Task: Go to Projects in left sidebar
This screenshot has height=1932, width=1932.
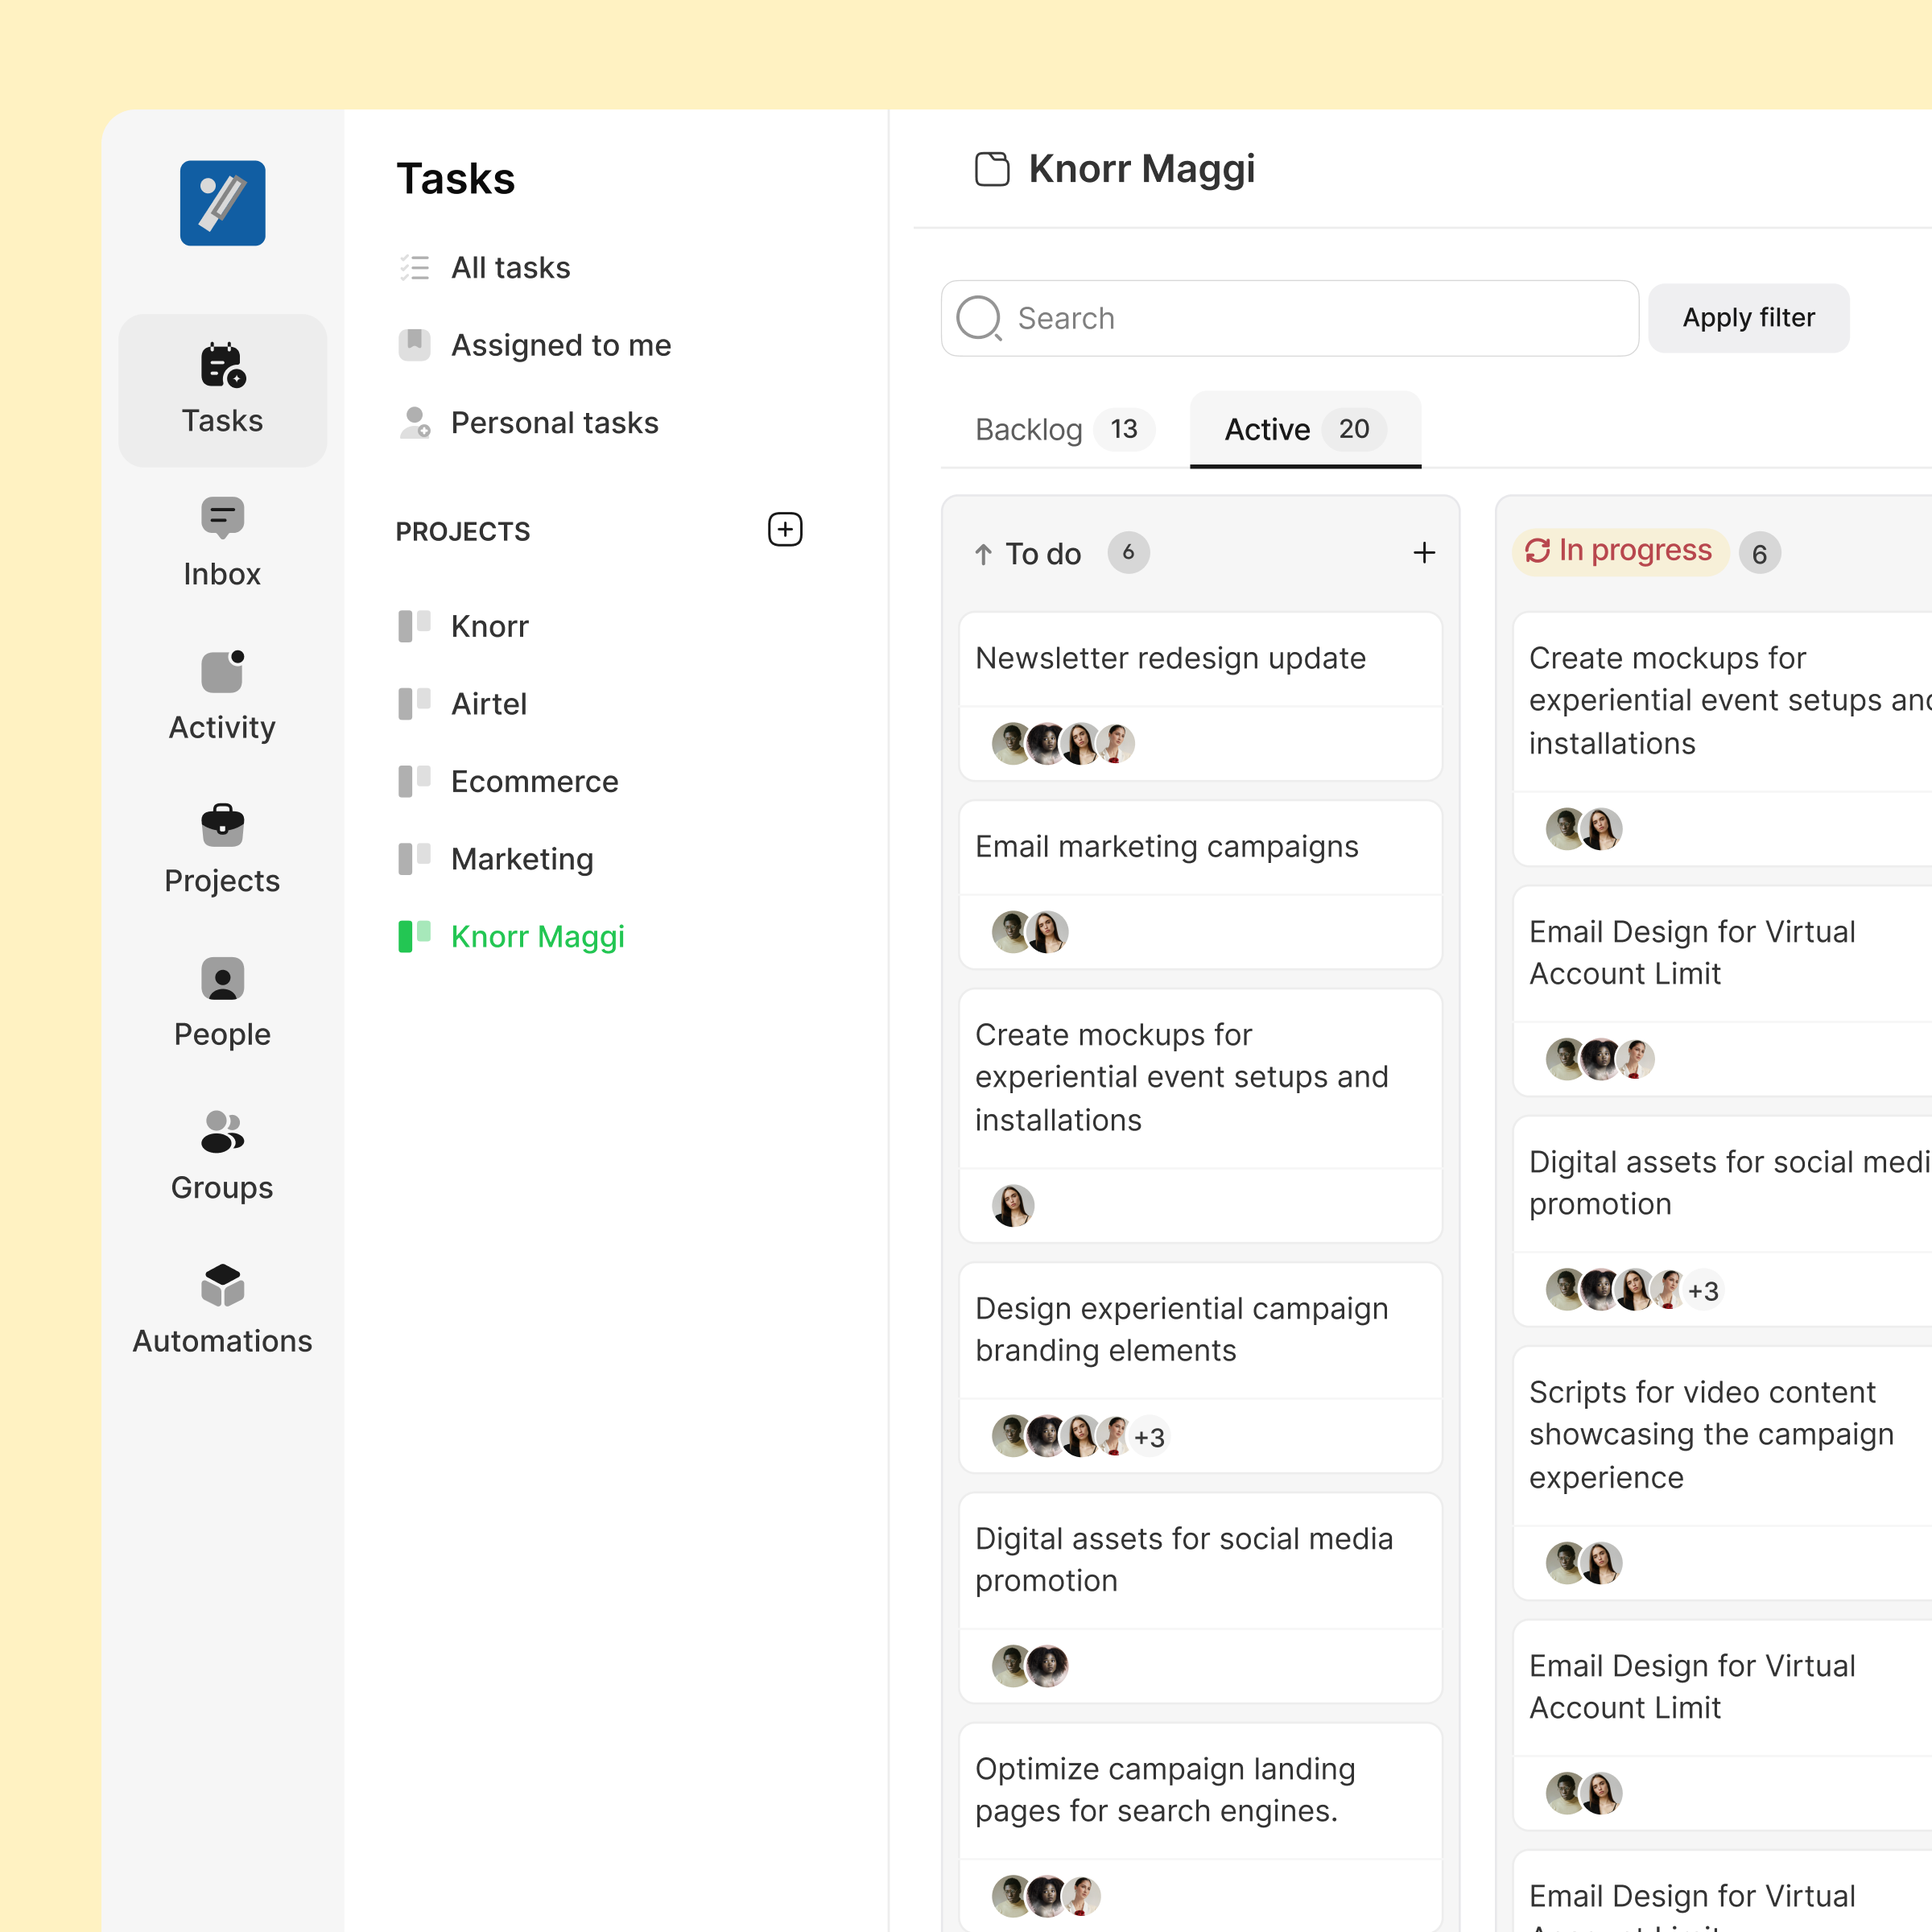Action: coord(222,849)
